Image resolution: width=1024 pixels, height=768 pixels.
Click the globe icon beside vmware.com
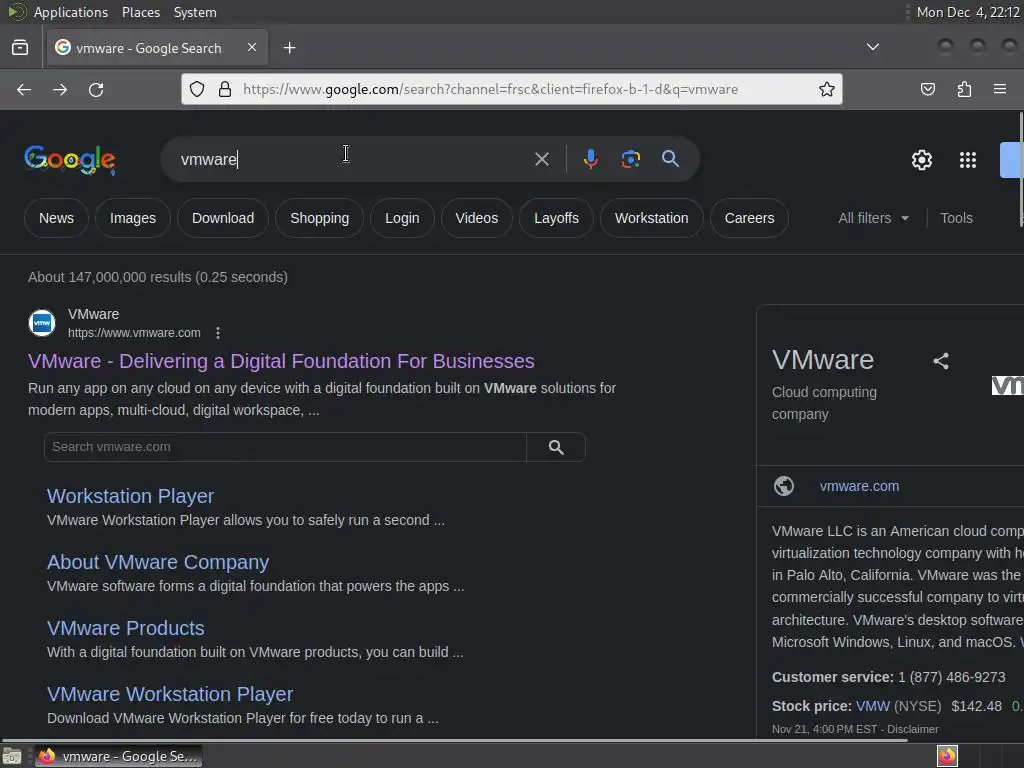coord(784,486)
